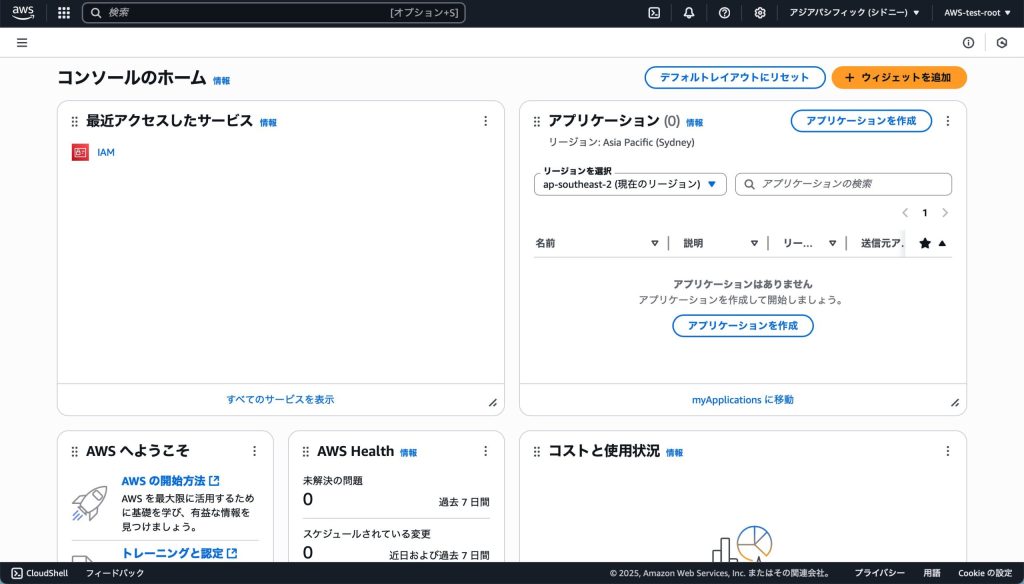
Task: Click フィードバック in the footer
Action: pyautogui.click(x=115, y=573)
